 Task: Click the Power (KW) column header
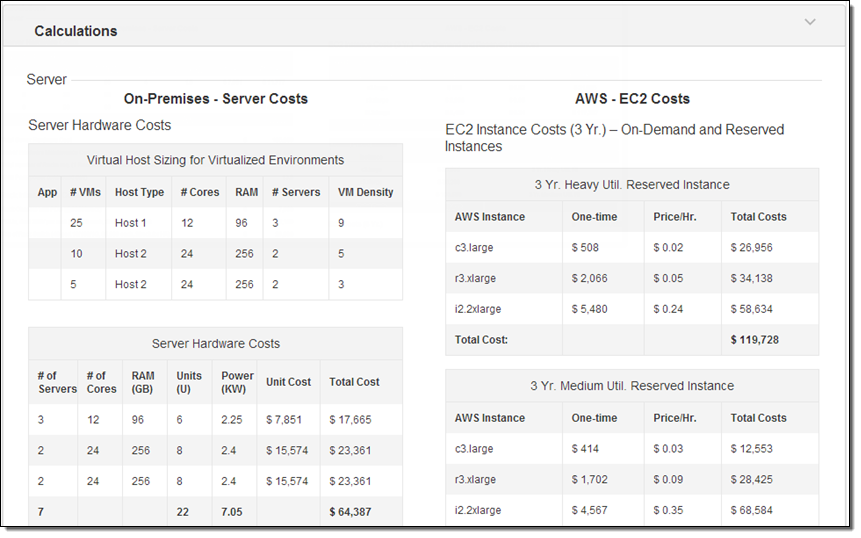coord(237,382)
